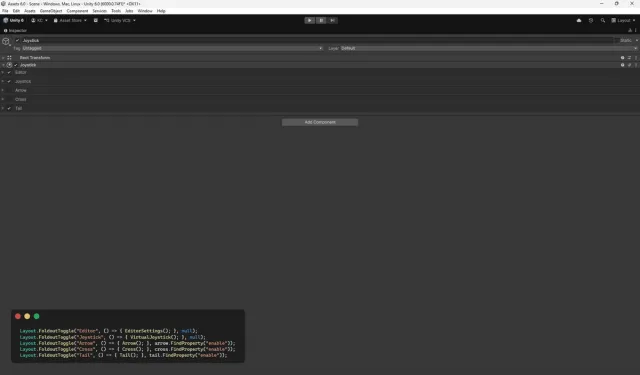
Task: Click the icon beside Asset Store dropdown
Action: (96, 20)
